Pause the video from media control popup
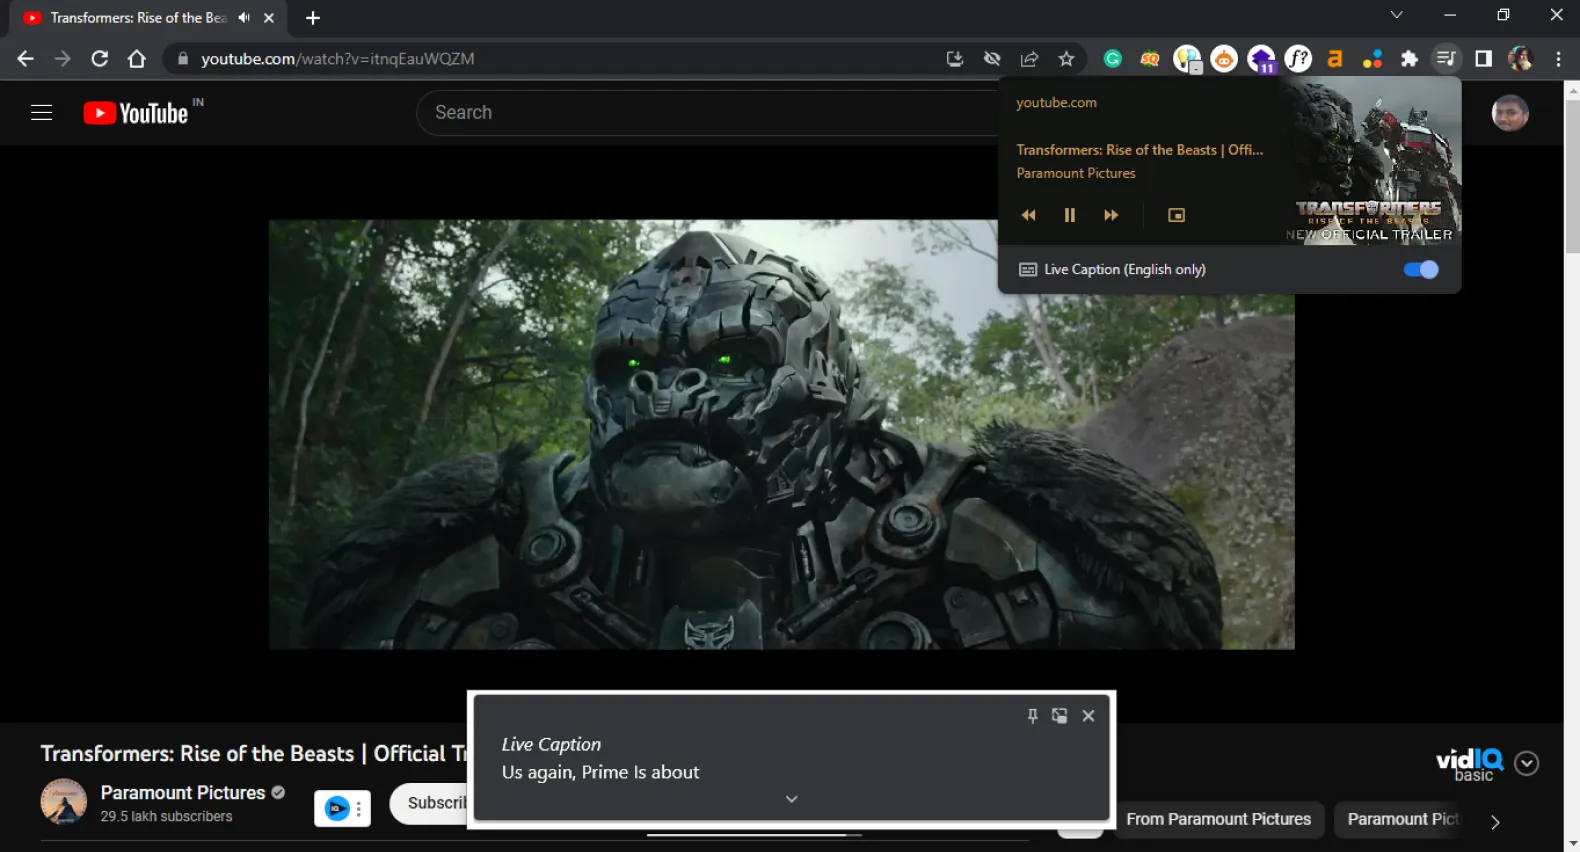Viewport: 1580px width, 852px height. pyautogui.click(x=1070, y=215)
